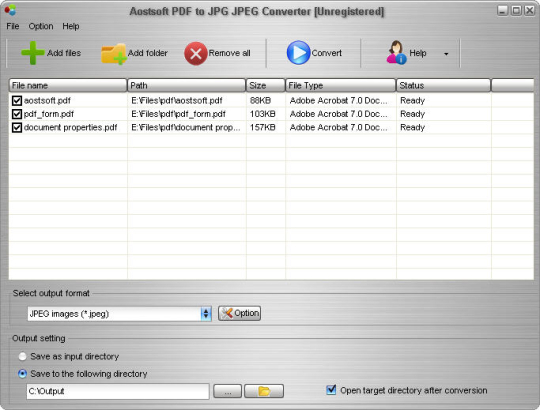Image resolution: width=540 pixels, height=410 pixels.
Task: Select Save to the following directory radio button
Action: (22, 374)
